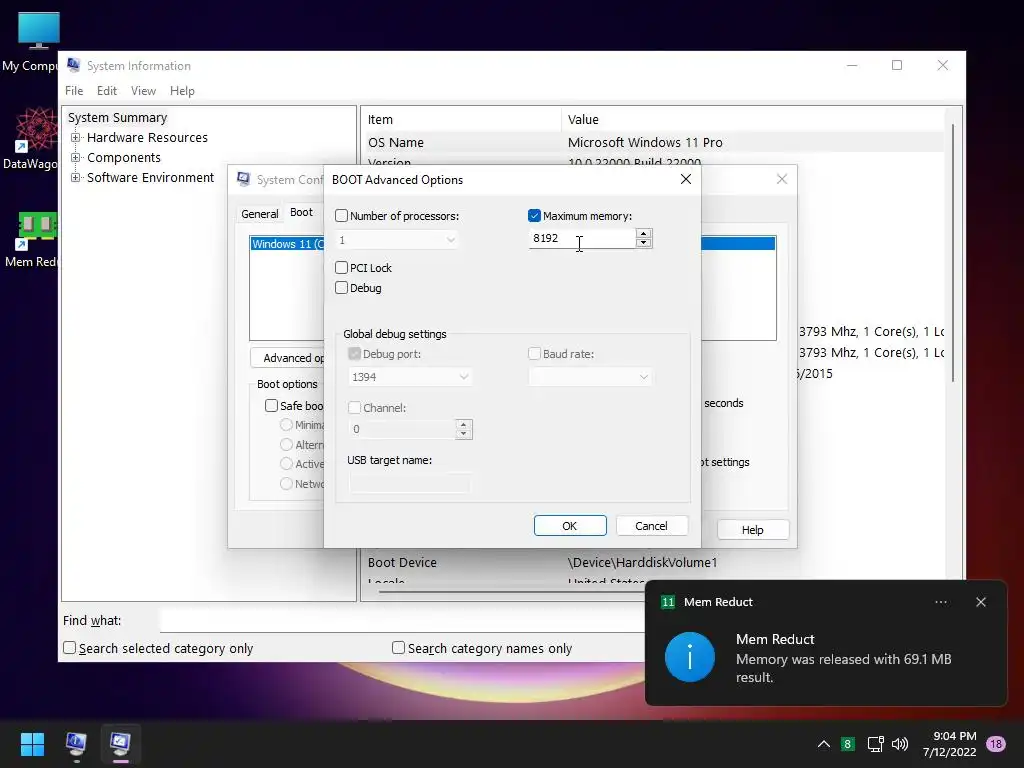The height and width of the screenshot is (768, 1024).
Task: Toggle the Safe boot checkbox
Action: point(272,406)
